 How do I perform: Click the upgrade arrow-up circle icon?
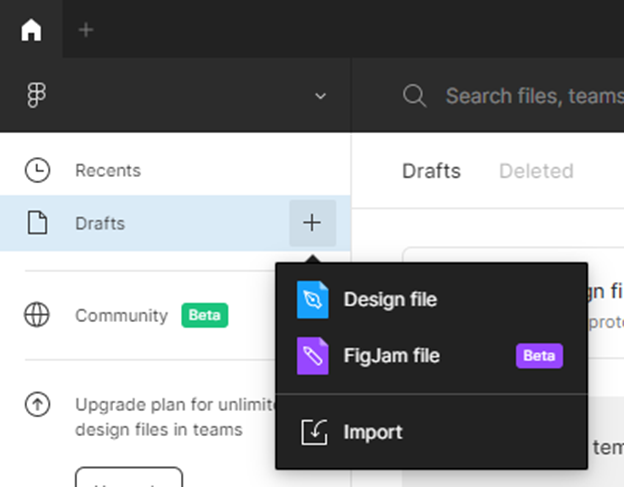coord(37,404)
